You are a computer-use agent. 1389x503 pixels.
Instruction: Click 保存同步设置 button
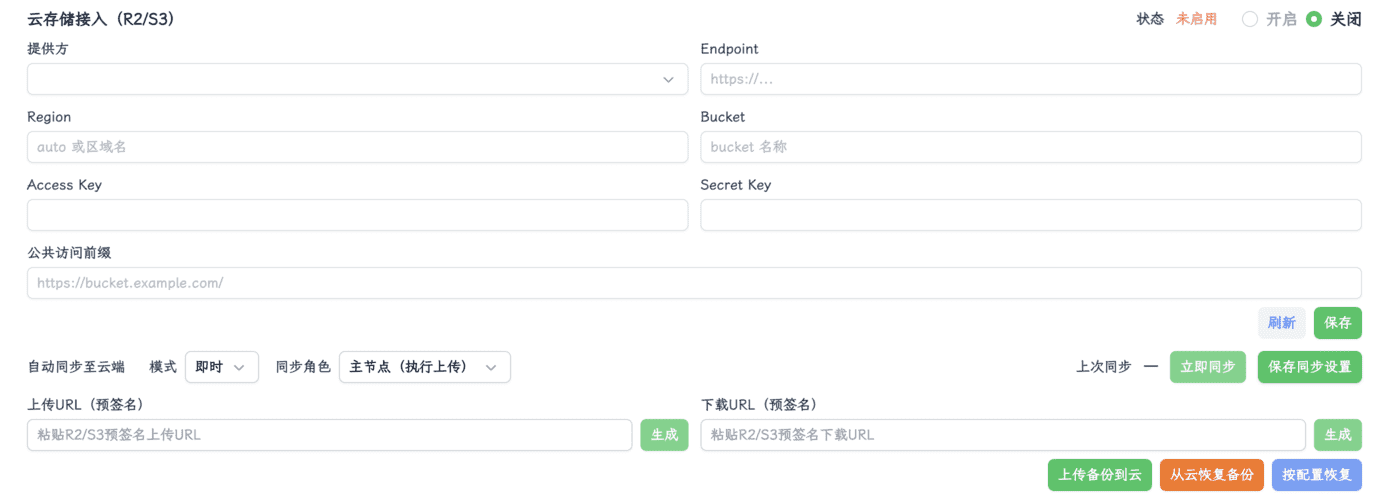coord(1309,367)
